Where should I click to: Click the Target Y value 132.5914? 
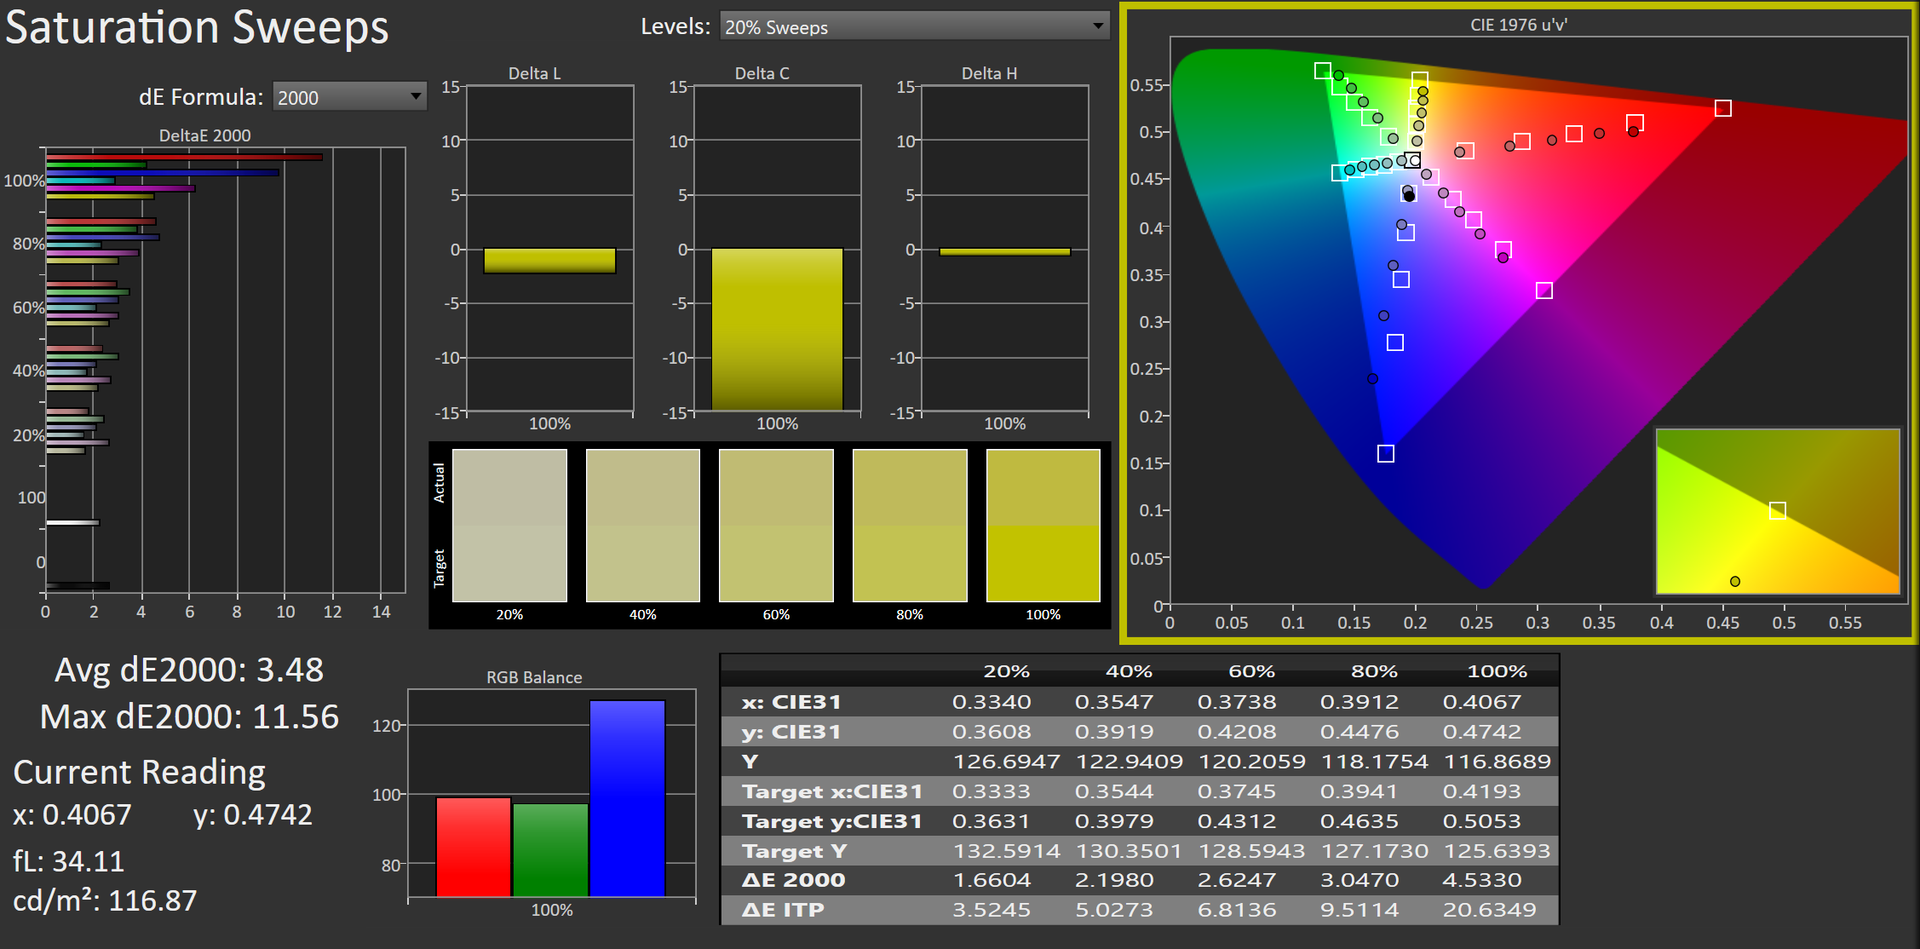[1006, 851]
